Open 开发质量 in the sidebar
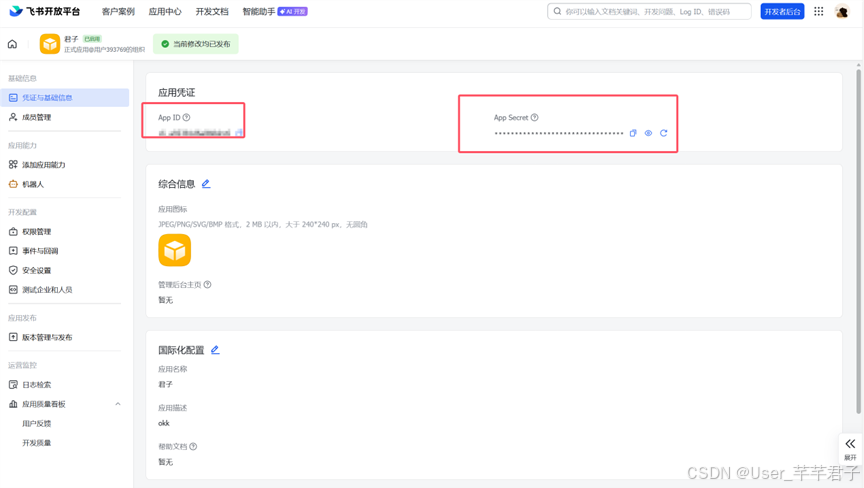The width and height of the screenshot is (864, 488). click(x=37, y=443)
